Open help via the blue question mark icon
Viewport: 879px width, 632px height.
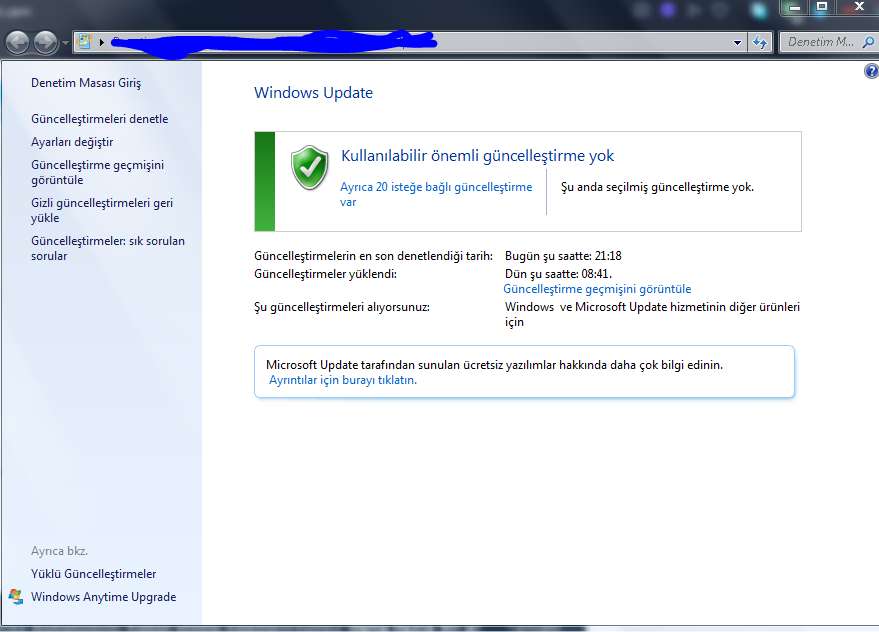870,72
